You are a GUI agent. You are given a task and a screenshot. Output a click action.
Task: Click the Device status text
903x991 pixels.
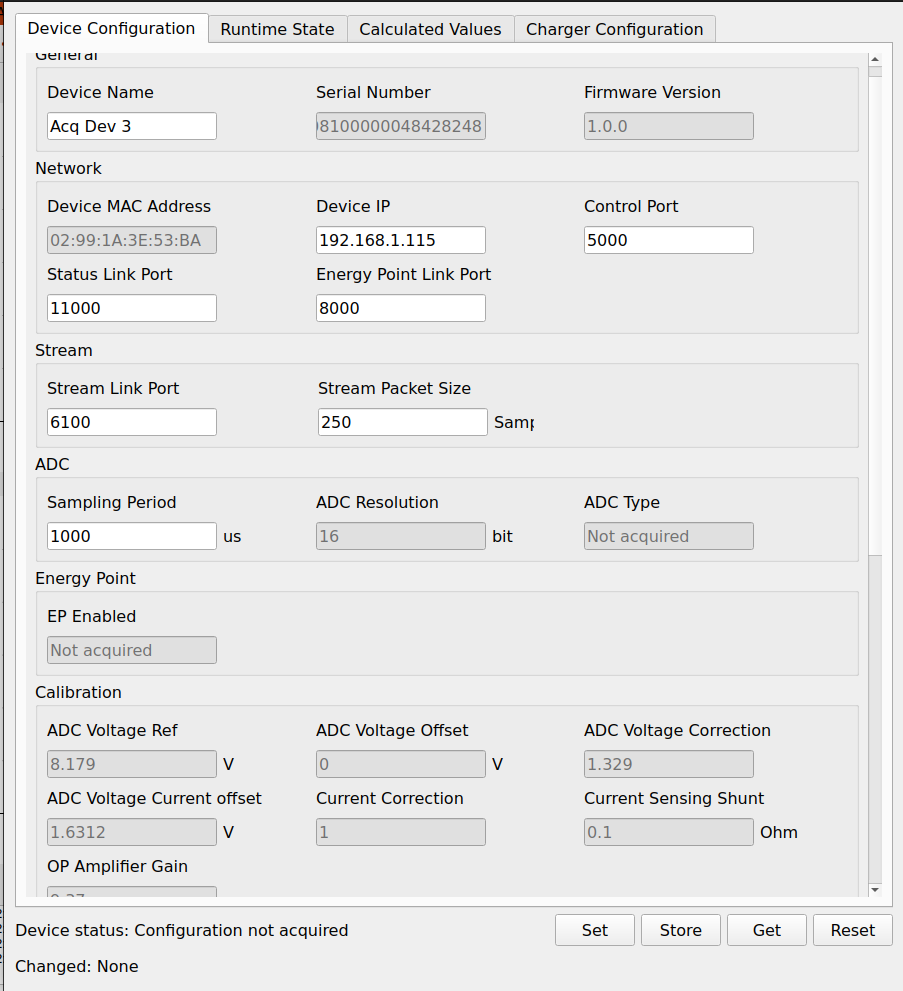click(x=182, y=930)
